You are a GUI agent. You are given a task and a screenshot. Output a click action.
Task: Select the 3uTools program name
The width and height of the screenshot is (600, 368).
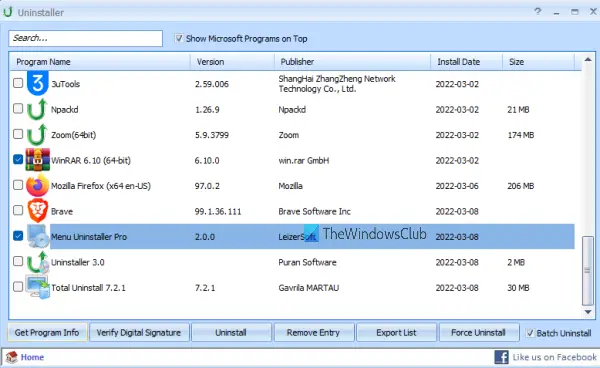click(x=66, y=84)
